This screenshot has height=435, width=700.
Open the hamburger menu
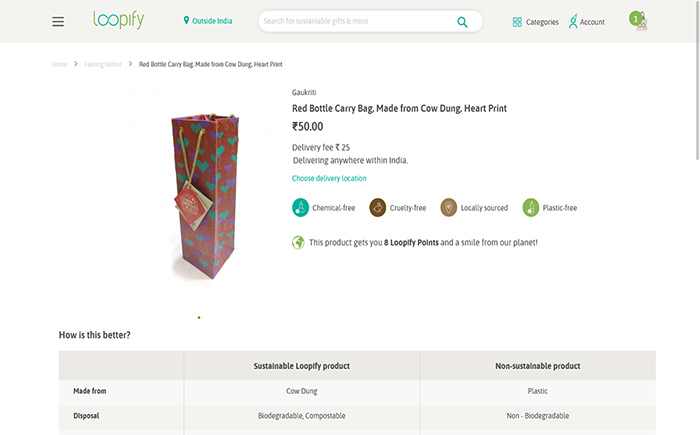58,21
